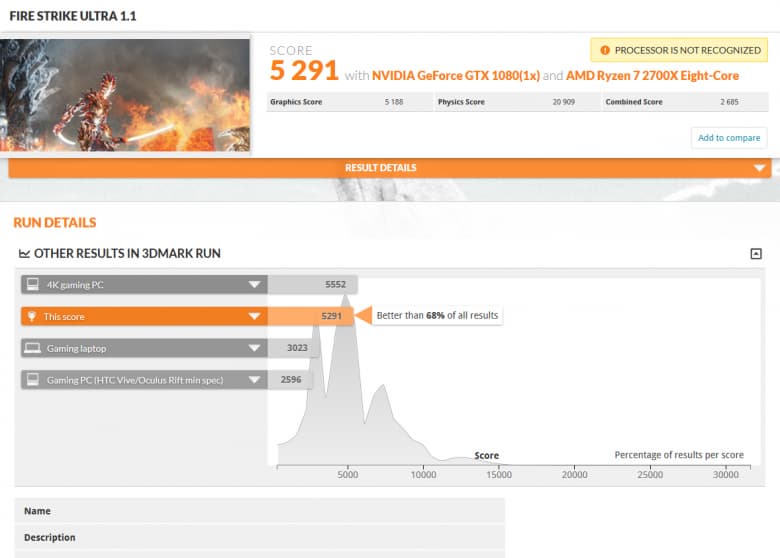
Task: Click the Processor is not recognized notice
Action: tap(679, 50)
